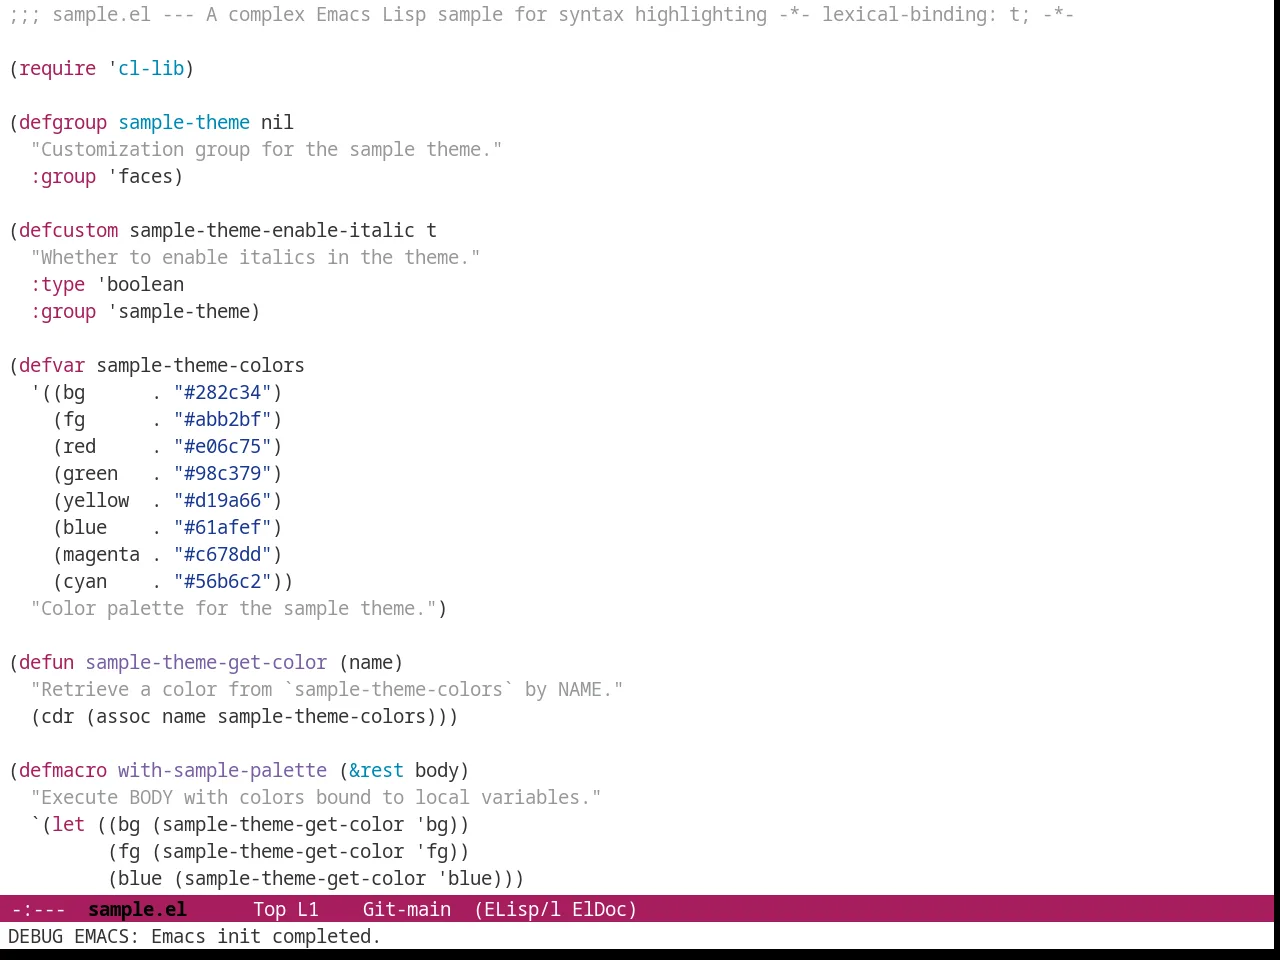Image resolution: width=1280 pixels, height=960 pixels.
Task: Click function name 'sample-theme-get-color' after defun
Action: click(x=206, y=662)
